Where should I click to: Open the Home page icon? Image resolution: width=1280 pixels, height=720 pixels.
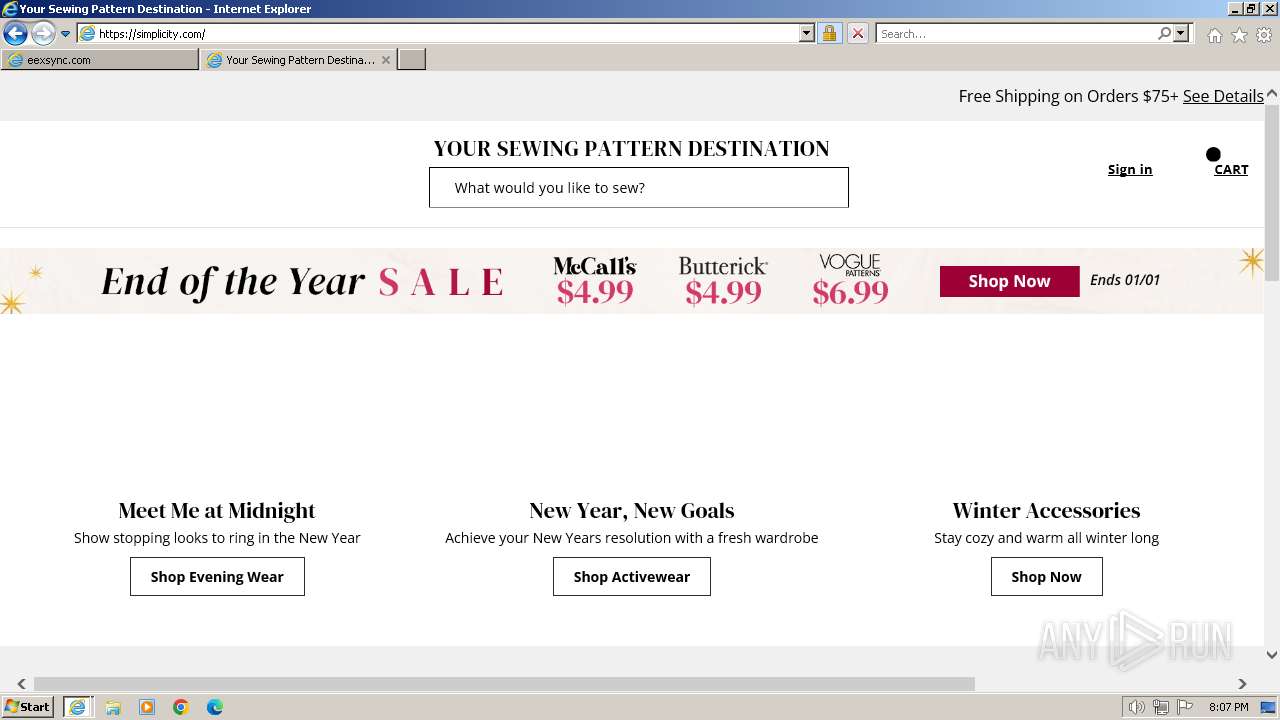tap(1214, 35)
